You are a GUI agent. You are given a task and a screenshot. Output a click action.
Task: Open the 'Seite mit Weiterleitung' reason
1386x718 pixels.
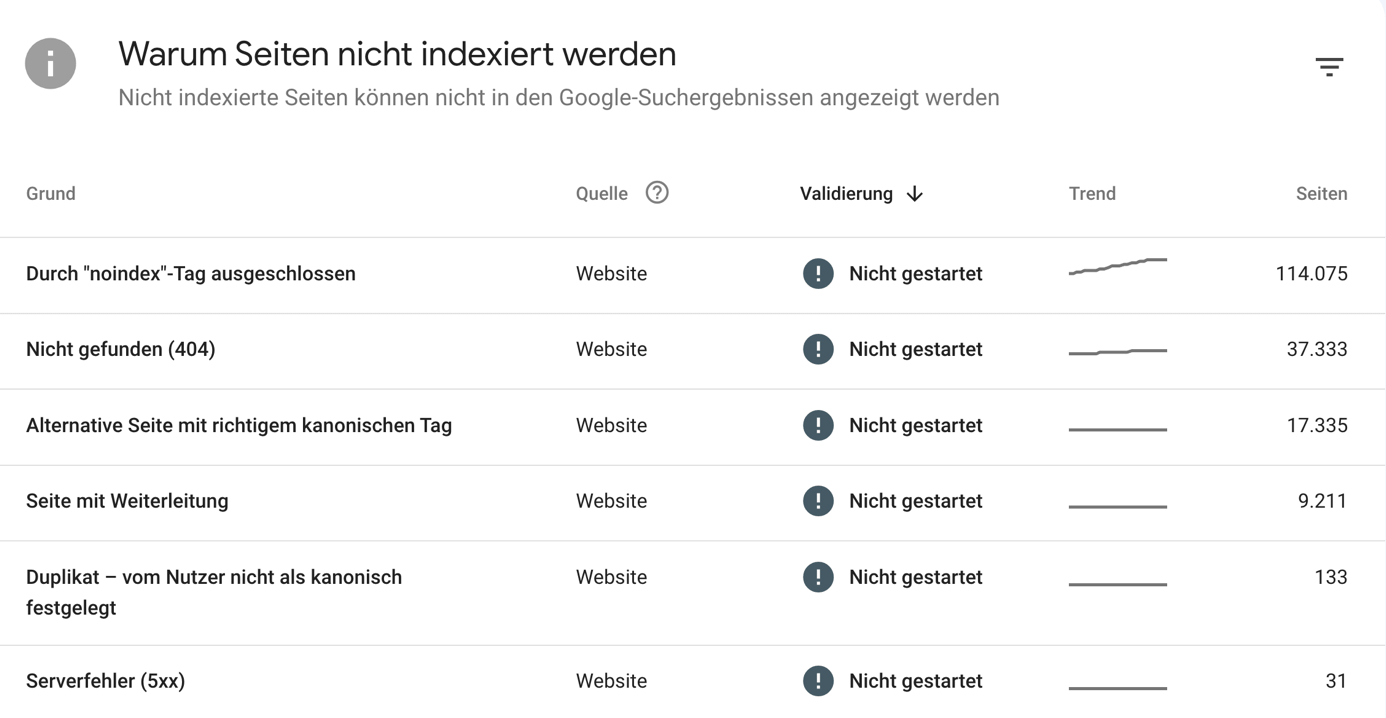(692, 503)
